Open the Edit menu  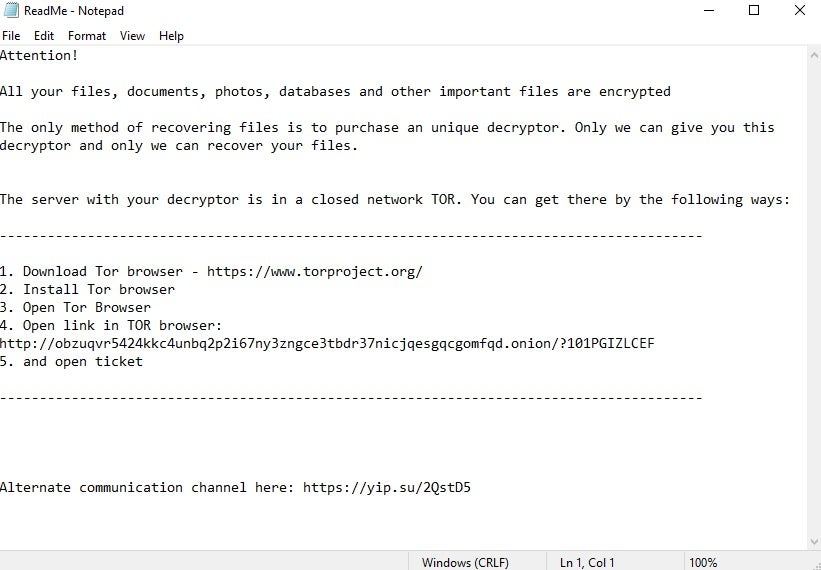(44, 36)
